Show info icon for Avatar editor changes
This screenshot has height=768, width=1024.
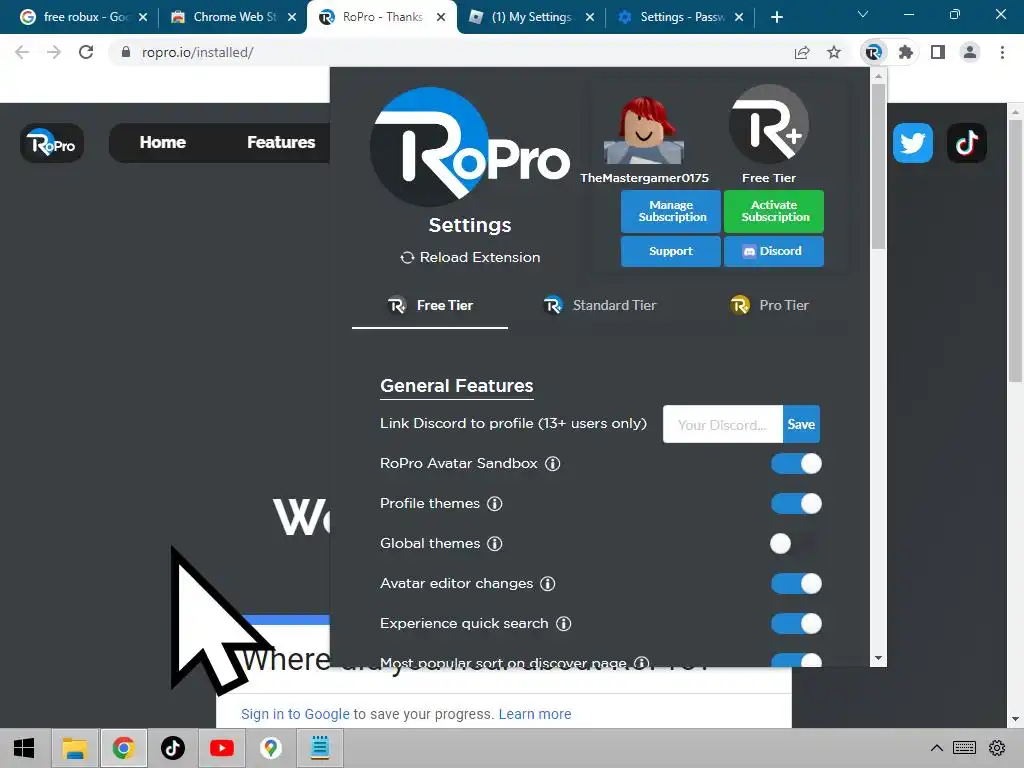tap(547, 584)
